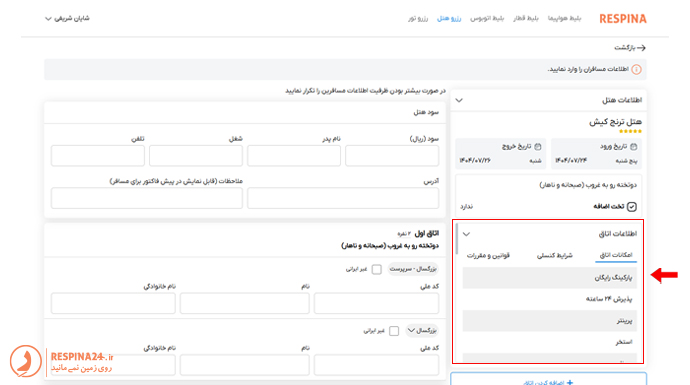Image resolution: width=690 pixels, height=385 pixels.
Task: Select the hotel reservation (رزرو هتل) menu
Action: point(449,18)
